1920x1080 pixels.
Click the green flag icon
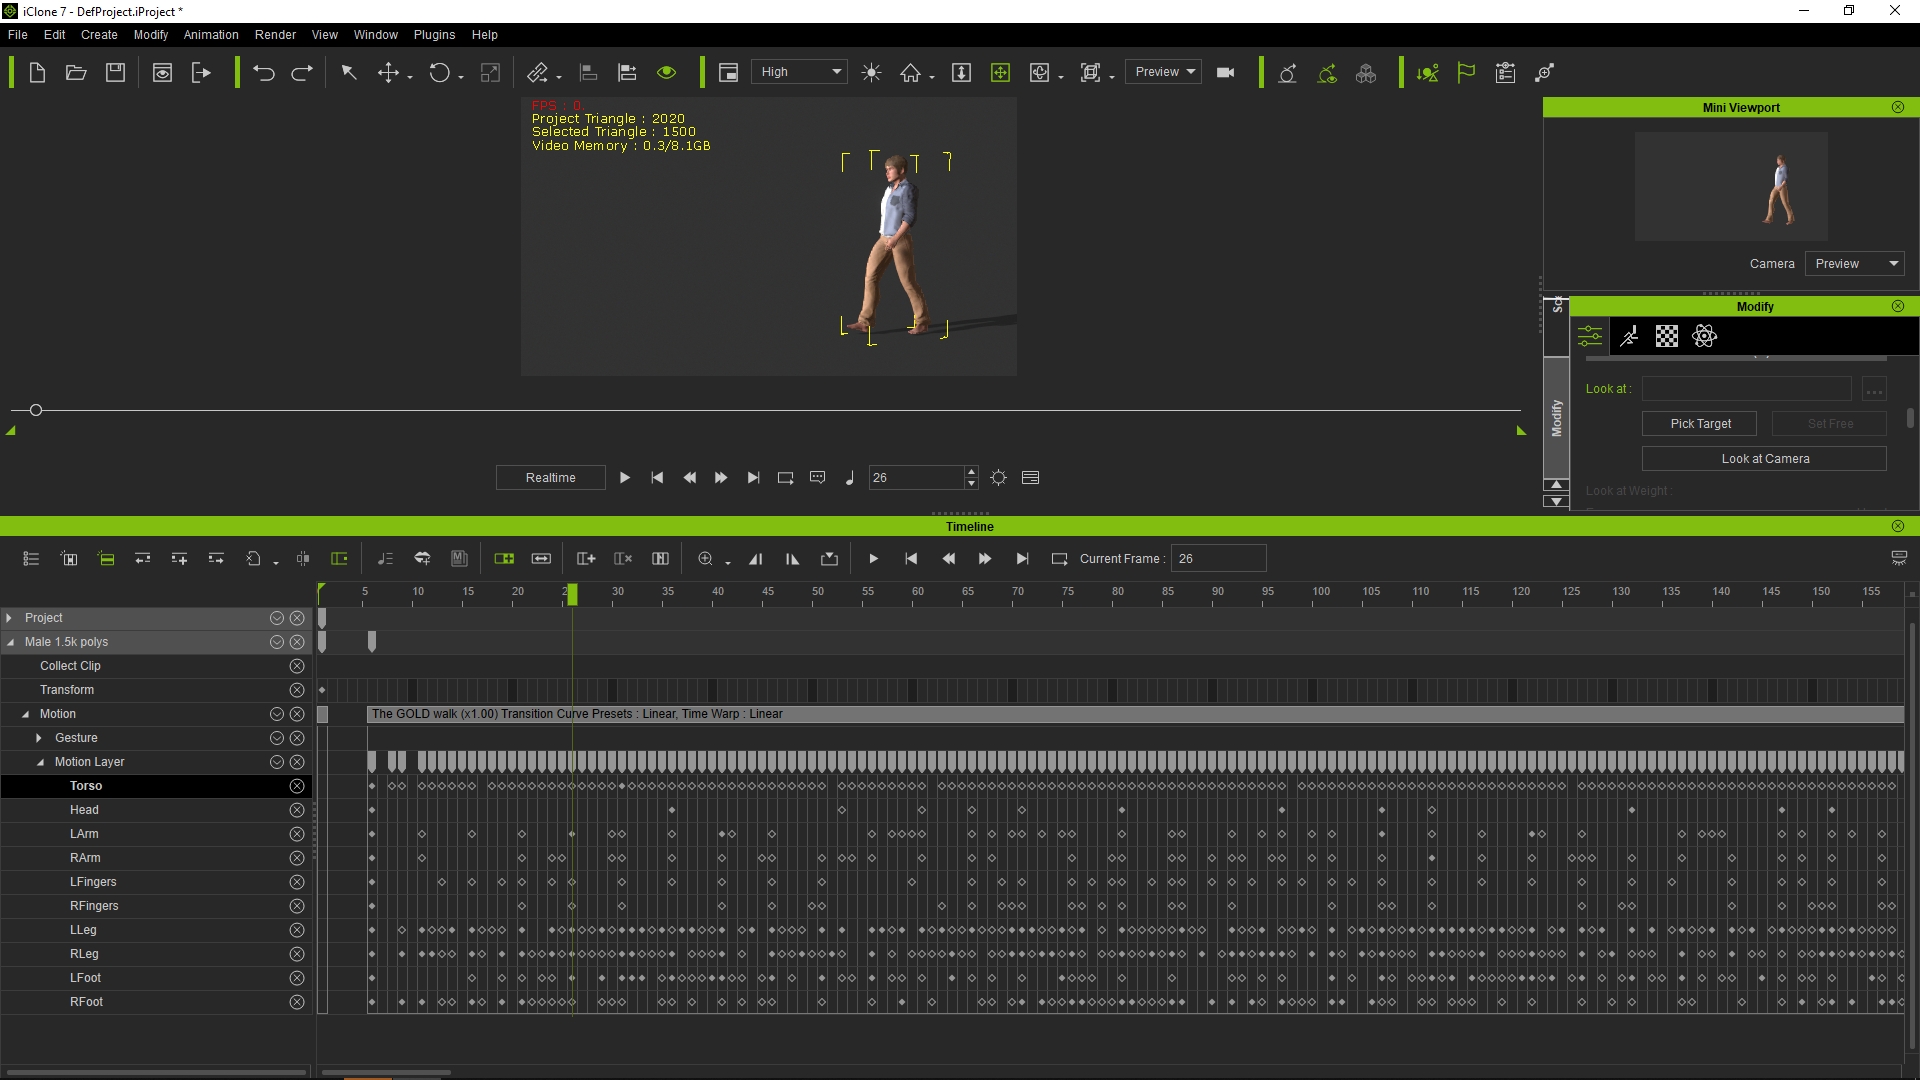1466,73
